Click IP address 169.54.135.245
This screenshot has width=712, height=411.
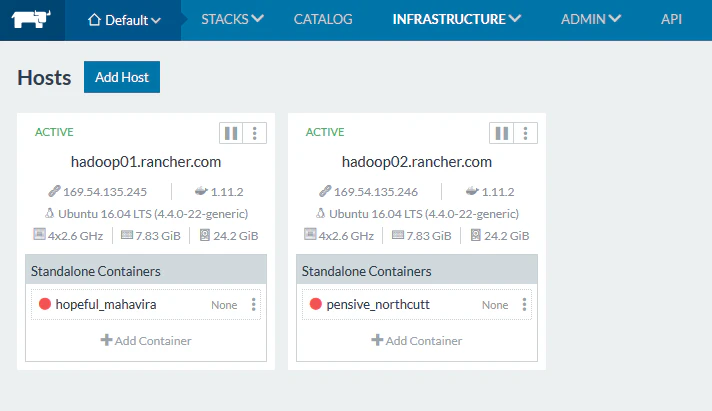click(x=105, y=192)
